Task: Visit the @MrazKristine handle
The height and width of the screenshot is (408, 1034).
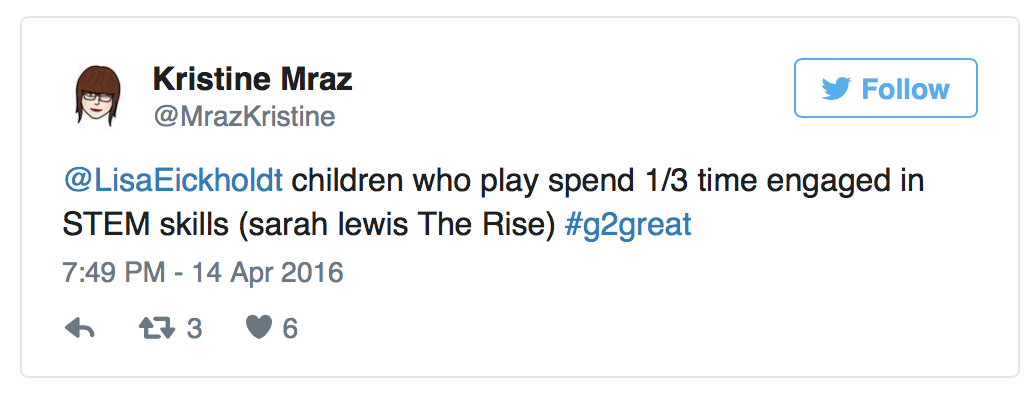Action: [244, 117]
